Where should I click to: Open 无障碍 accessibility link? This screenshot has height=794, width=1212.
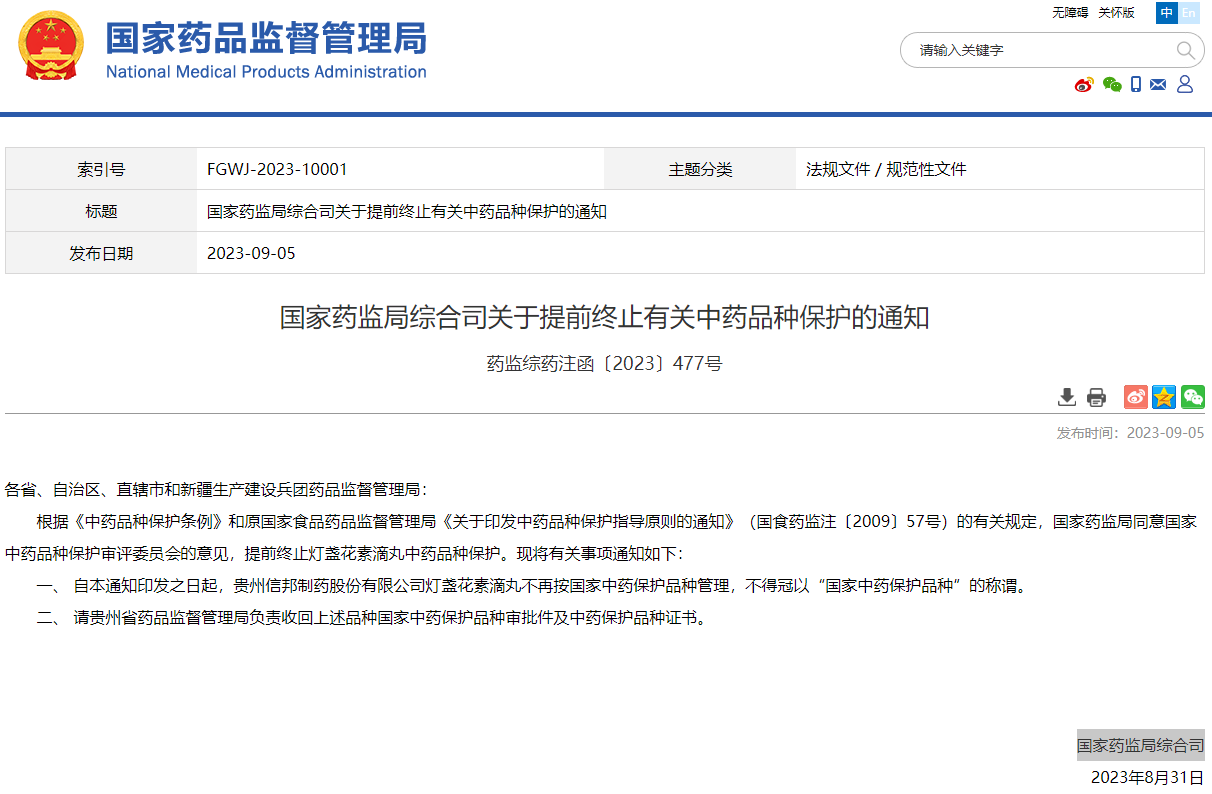(x=1069, y=13)
